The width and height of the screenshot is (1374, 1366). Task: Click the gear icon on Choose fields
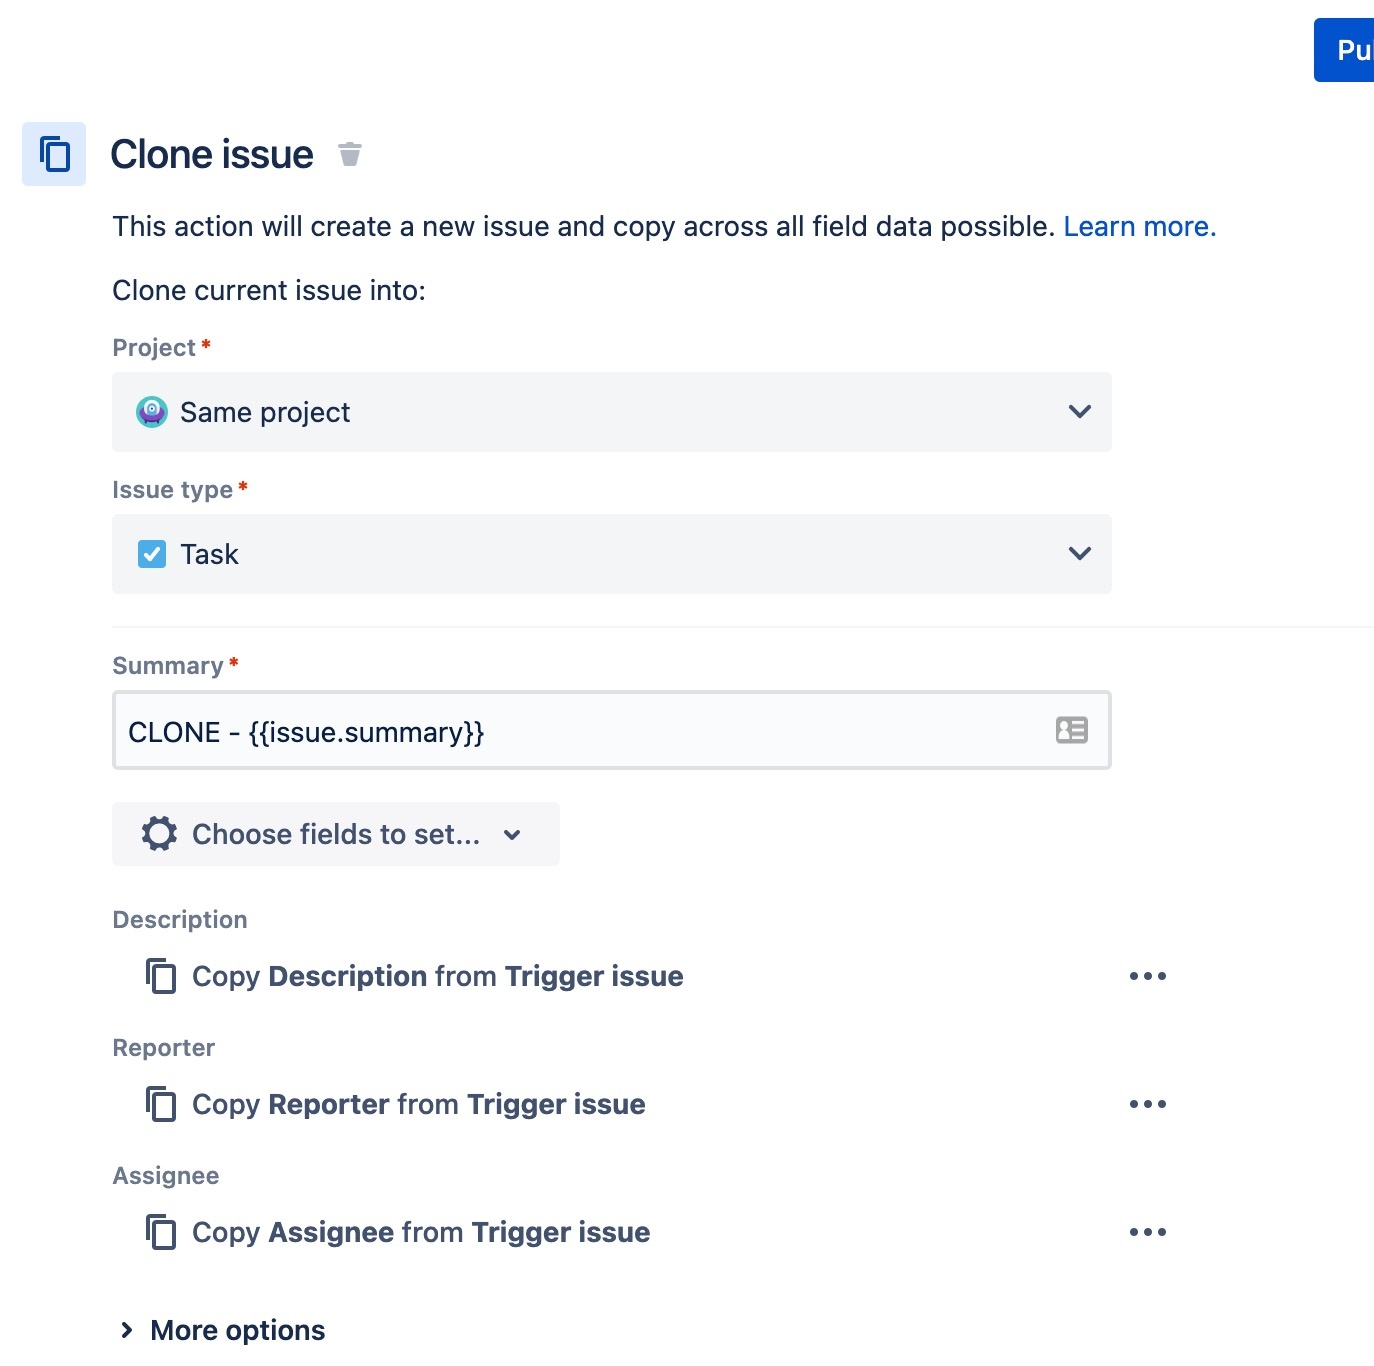(x=159, y=834)
